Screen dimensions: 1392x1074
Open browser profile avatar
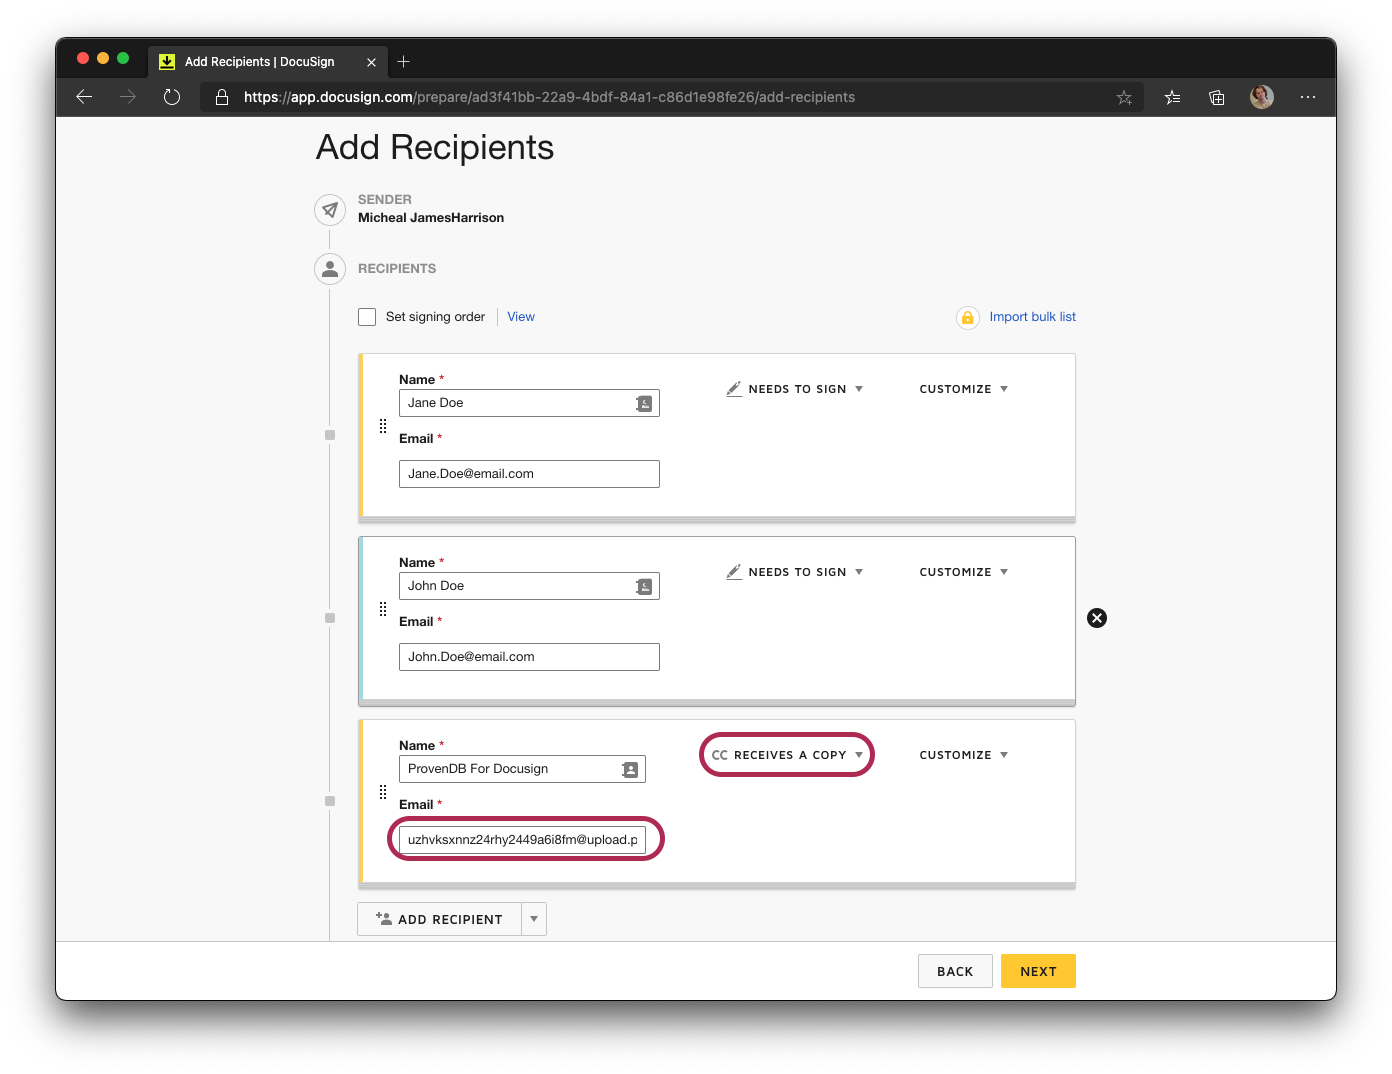pos(1262,97)
